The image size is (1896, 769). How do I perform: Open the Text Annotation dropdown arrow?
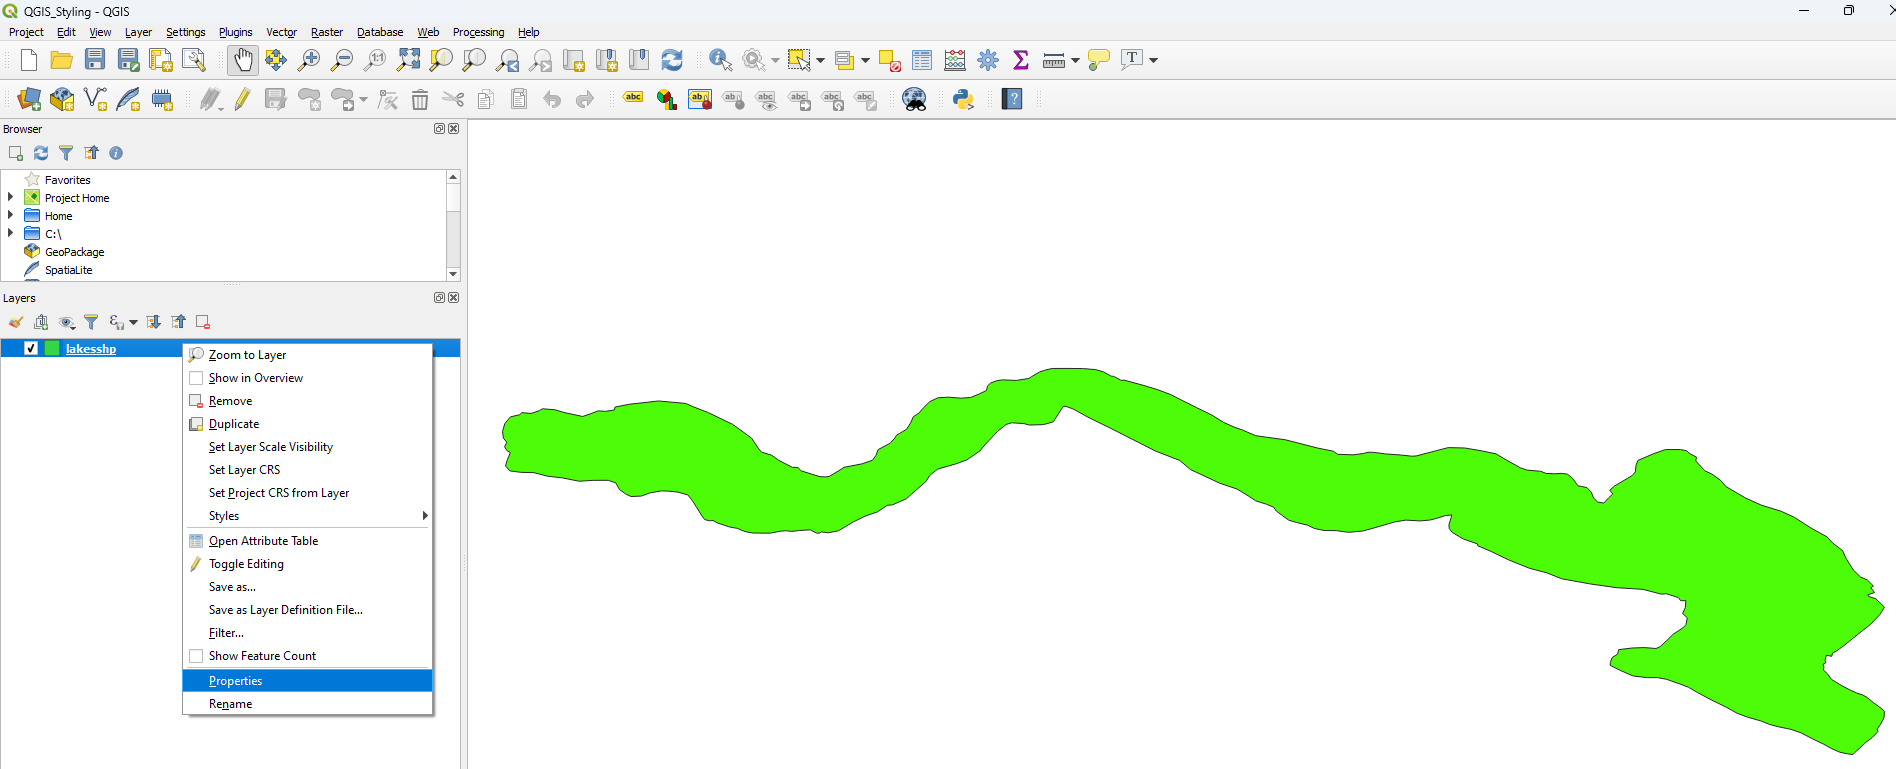[1153, 60]
